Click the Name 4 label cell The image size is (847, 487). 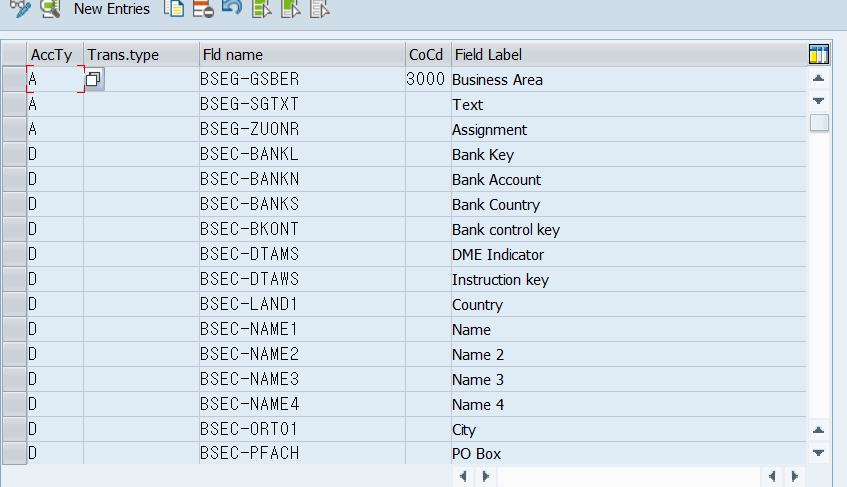coord(629,404)
